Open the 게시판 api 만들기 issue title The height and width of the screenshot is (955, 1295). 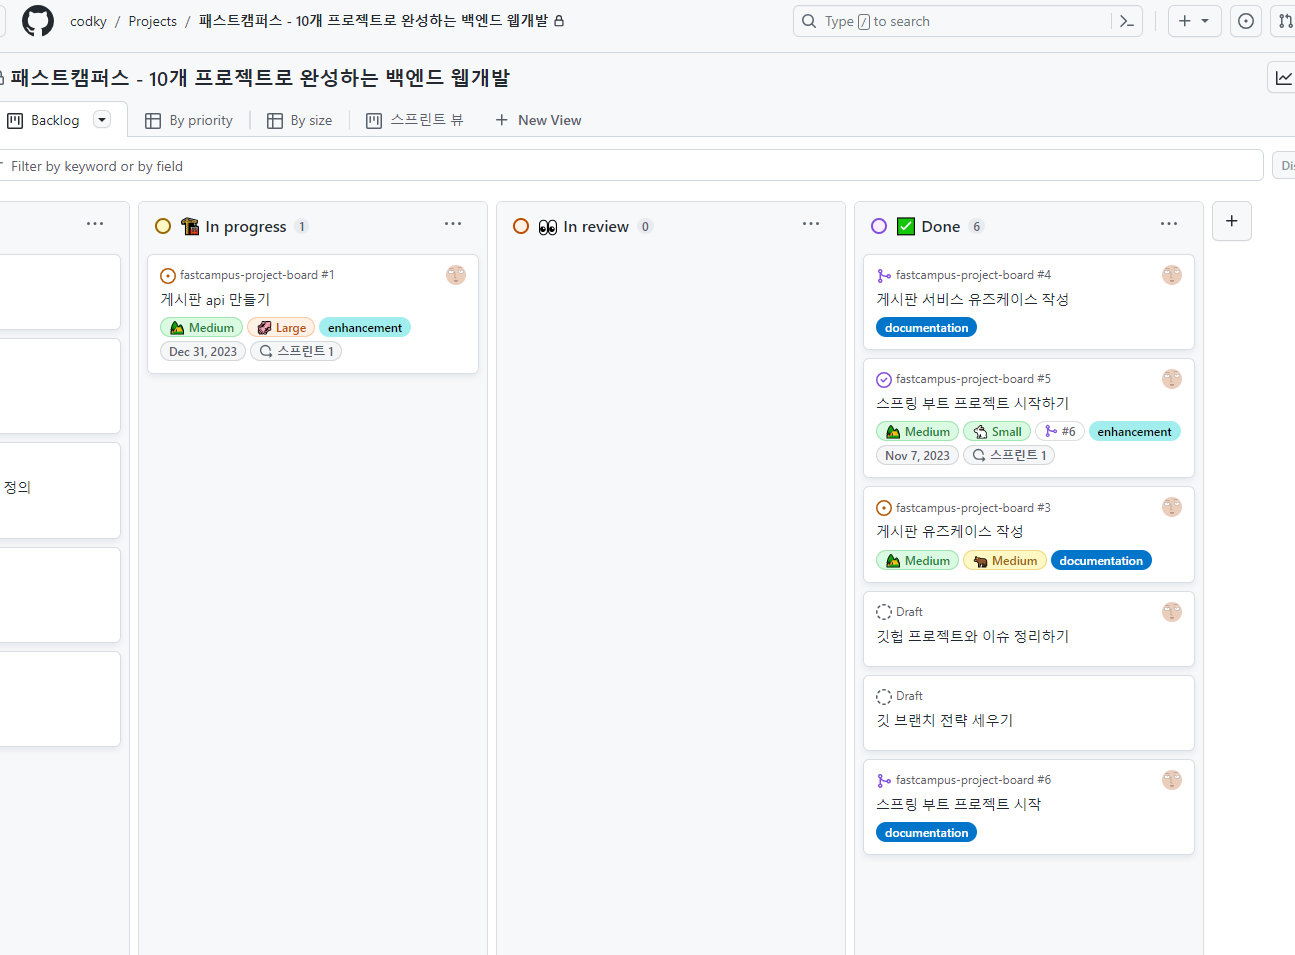[x=215, y=299]
